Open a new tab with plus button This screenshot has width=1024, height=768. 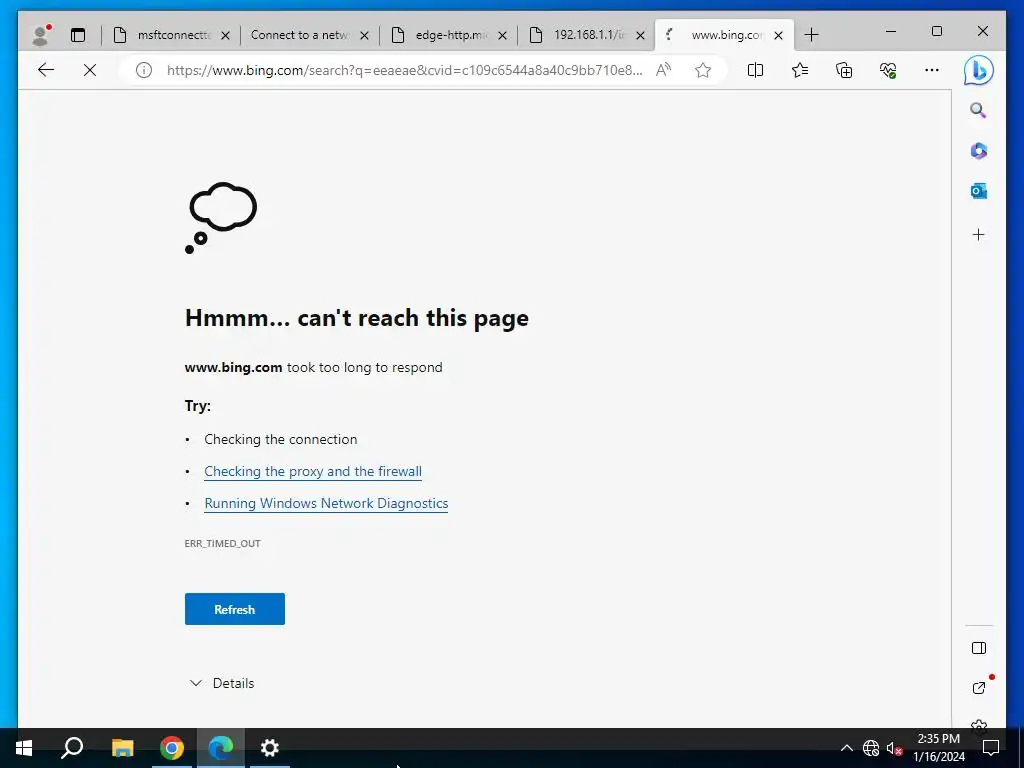[811, 35]
